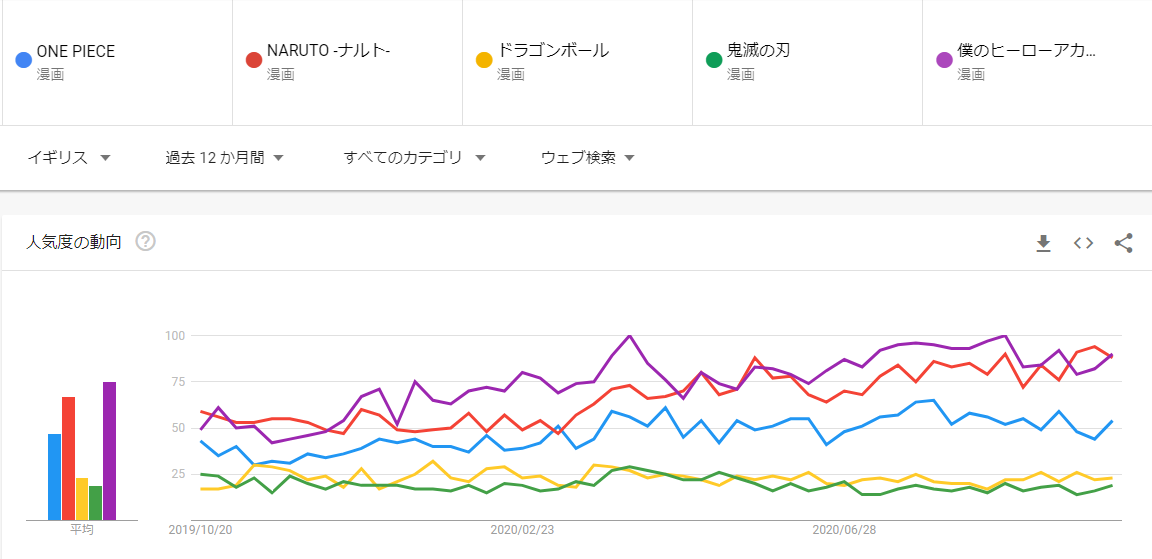Click the blue ONE PIECE color dot

point(24,60)
